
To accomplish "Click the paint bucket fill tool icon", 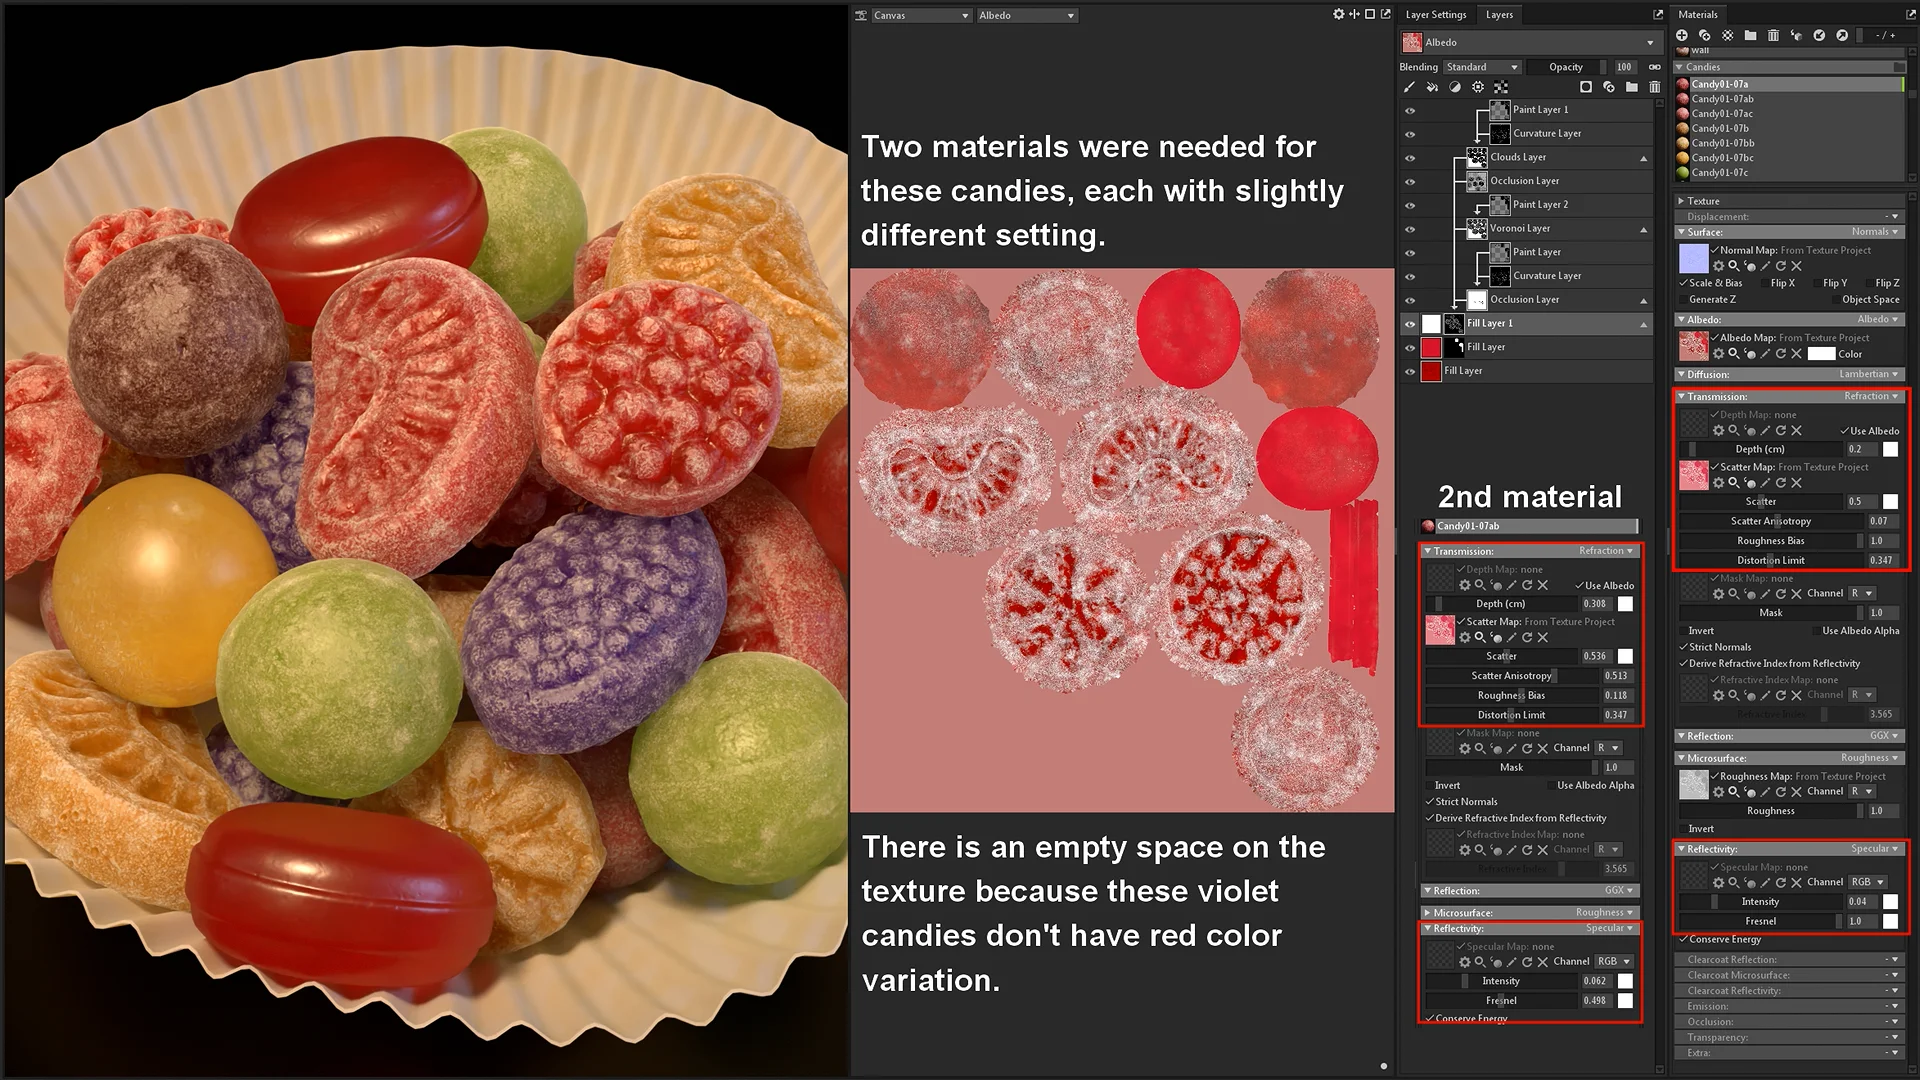I will 1432,88.
